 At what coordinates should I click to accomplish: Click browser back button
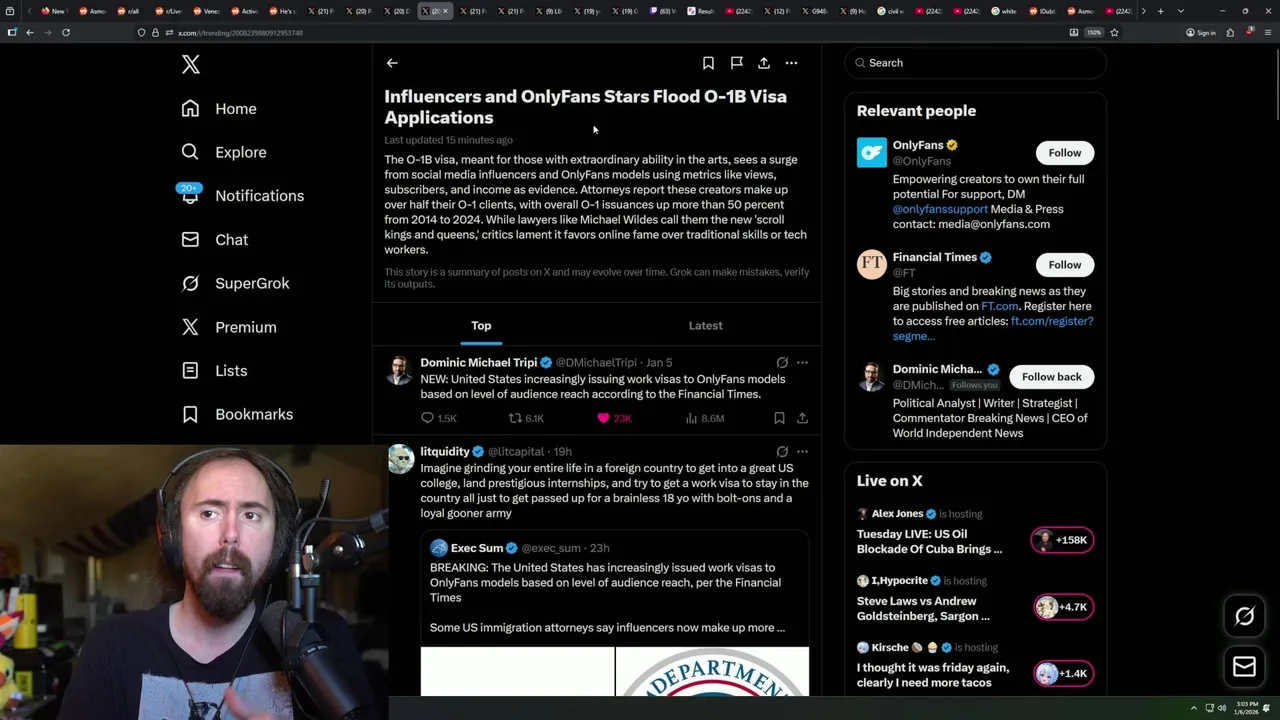pos(30,32)
